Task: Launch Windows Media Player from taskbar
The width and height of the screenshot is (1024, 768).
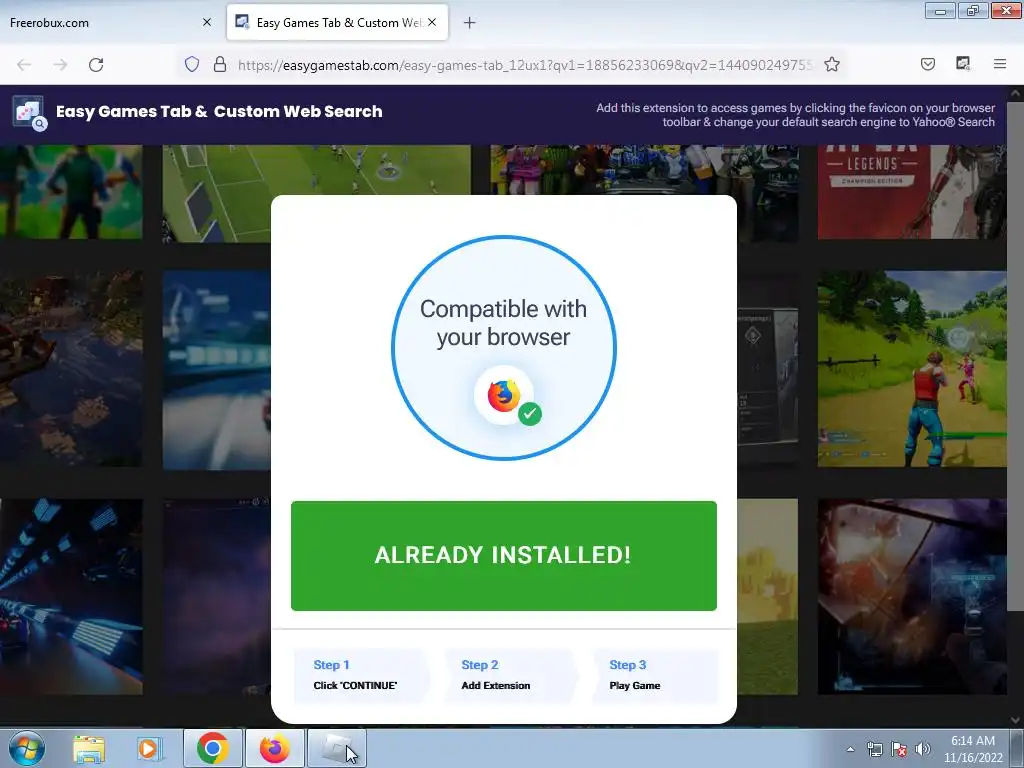Action: coord(149,749)
